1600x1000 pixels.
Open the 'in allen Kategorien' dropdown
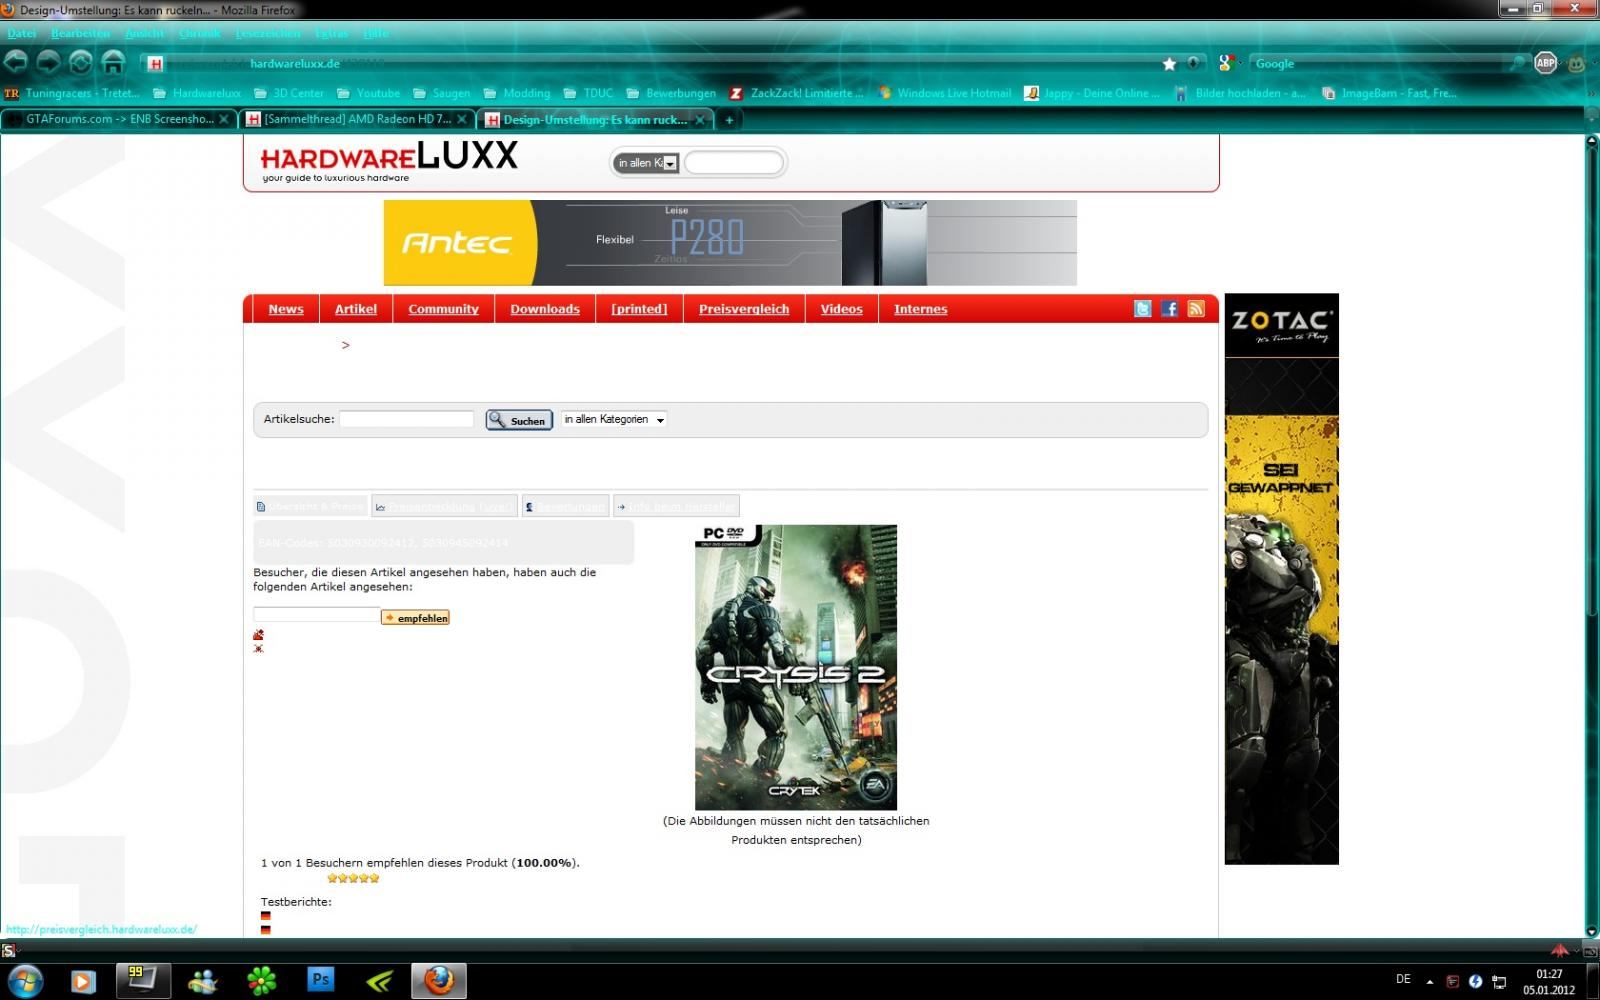point(614,420)
